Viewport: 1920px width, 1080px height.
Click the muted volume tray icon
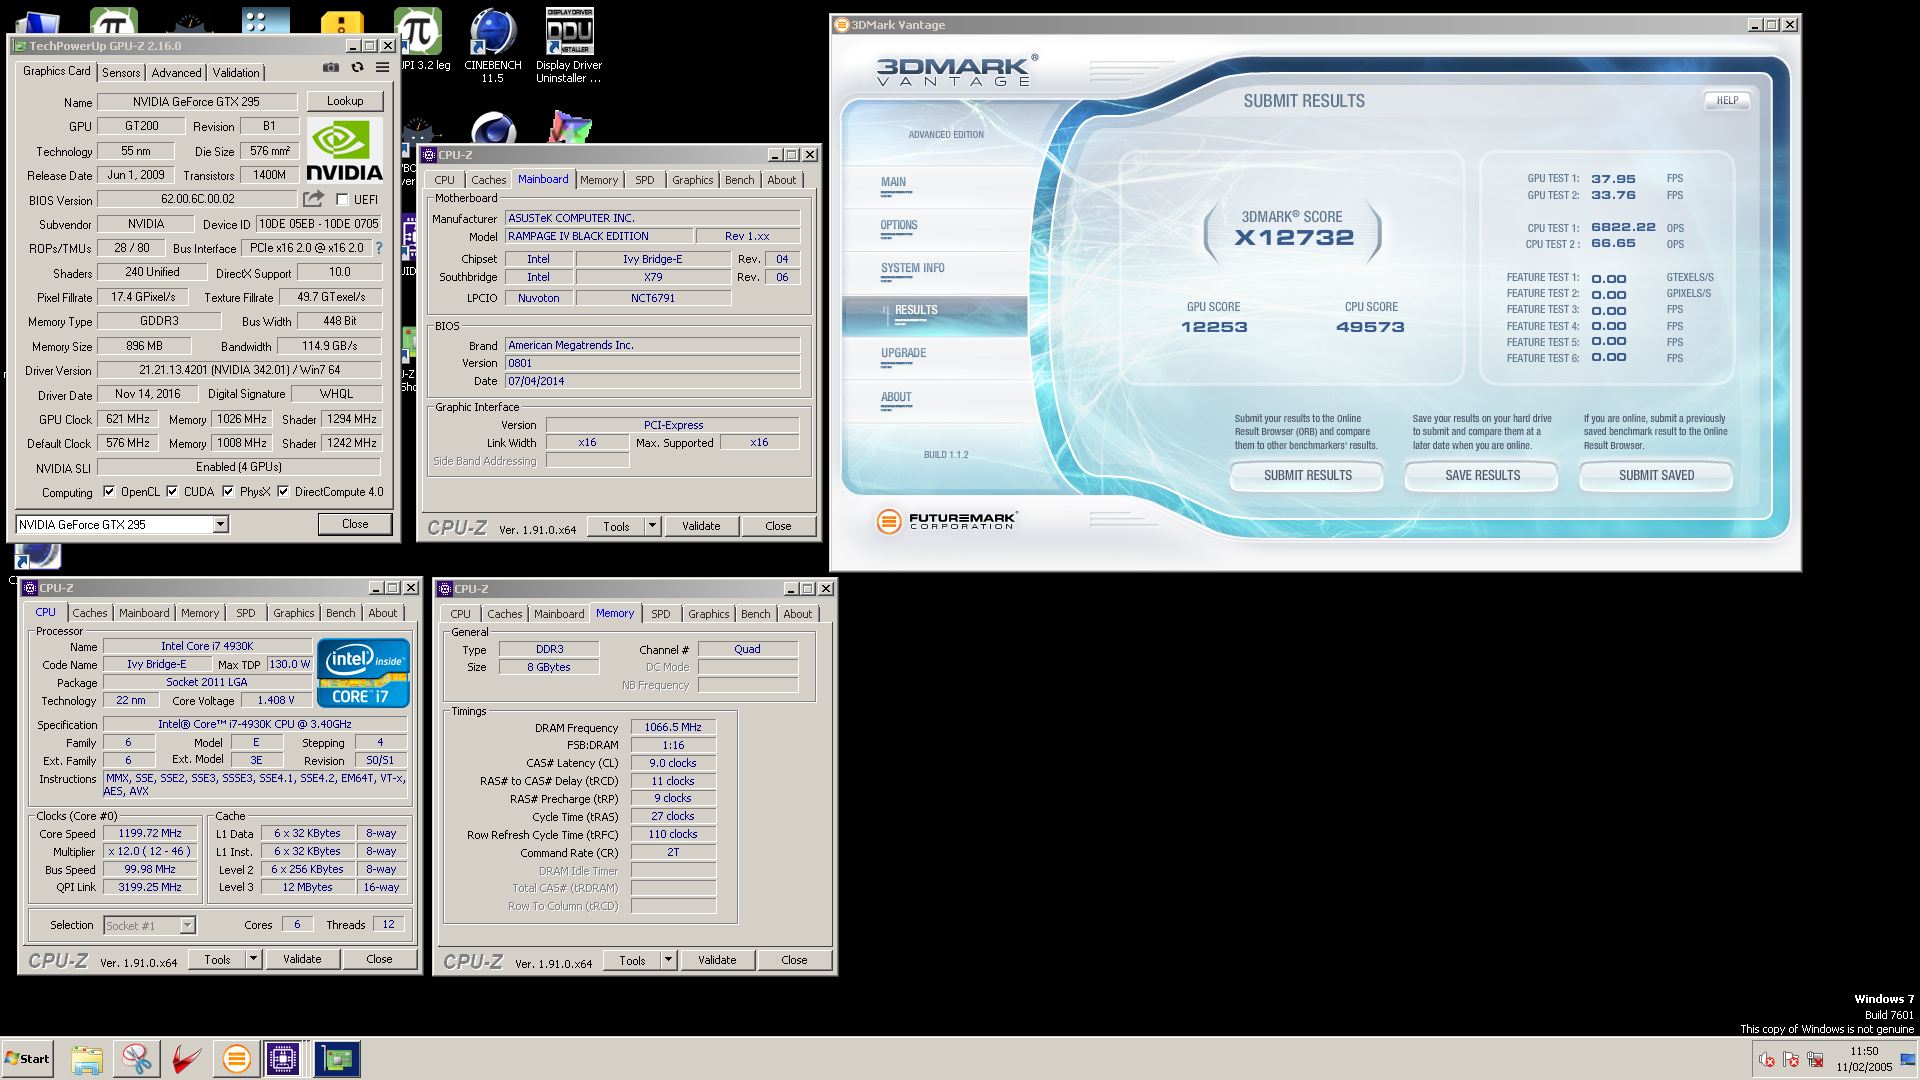coord(1767,1060)
